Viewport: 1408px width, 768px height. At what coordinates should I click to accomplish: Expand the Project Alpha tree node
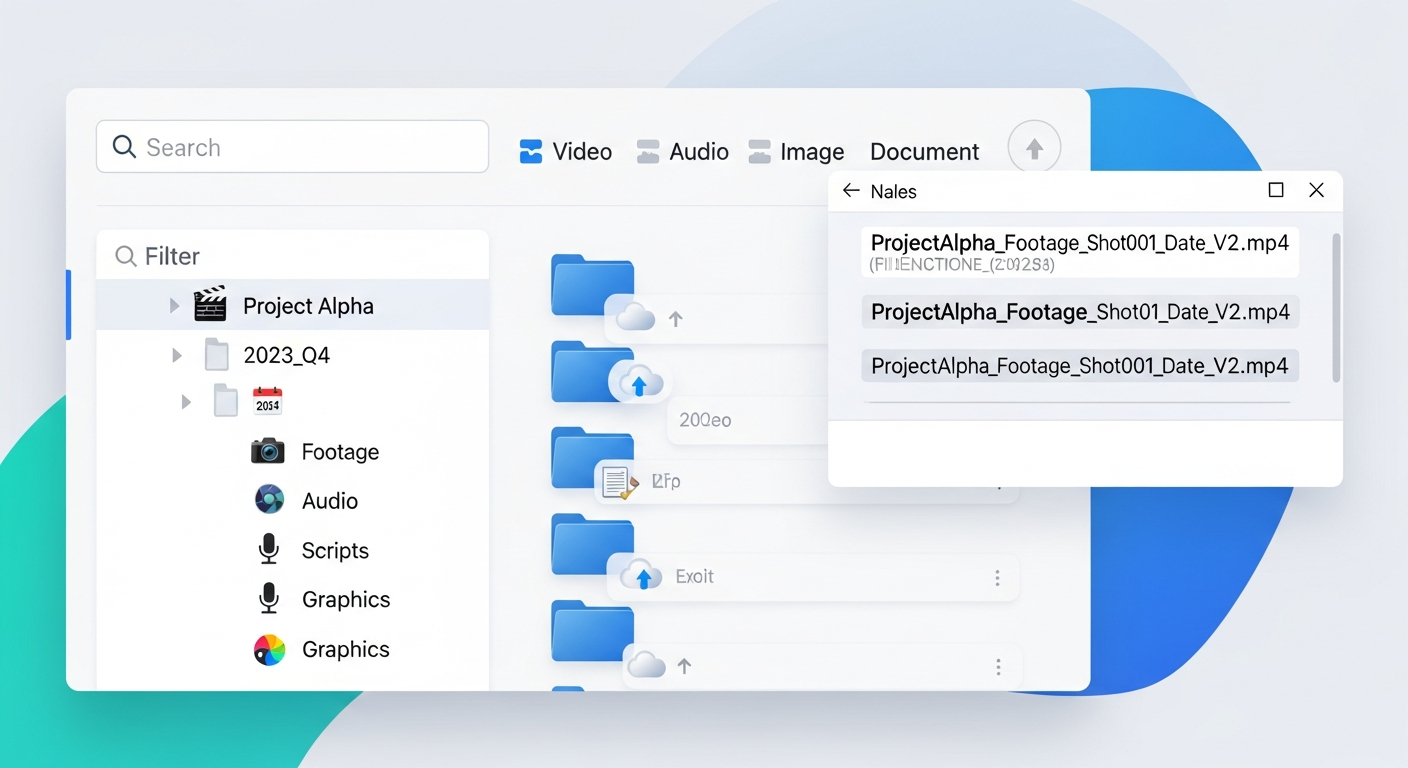(x=174, y=305)
